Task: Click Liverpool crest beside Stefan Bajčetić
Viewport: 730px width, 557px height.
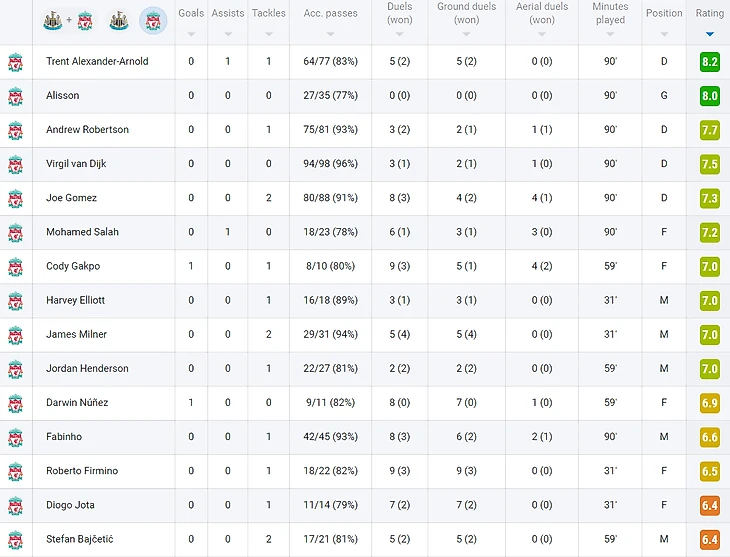Action: coord(15,539)
